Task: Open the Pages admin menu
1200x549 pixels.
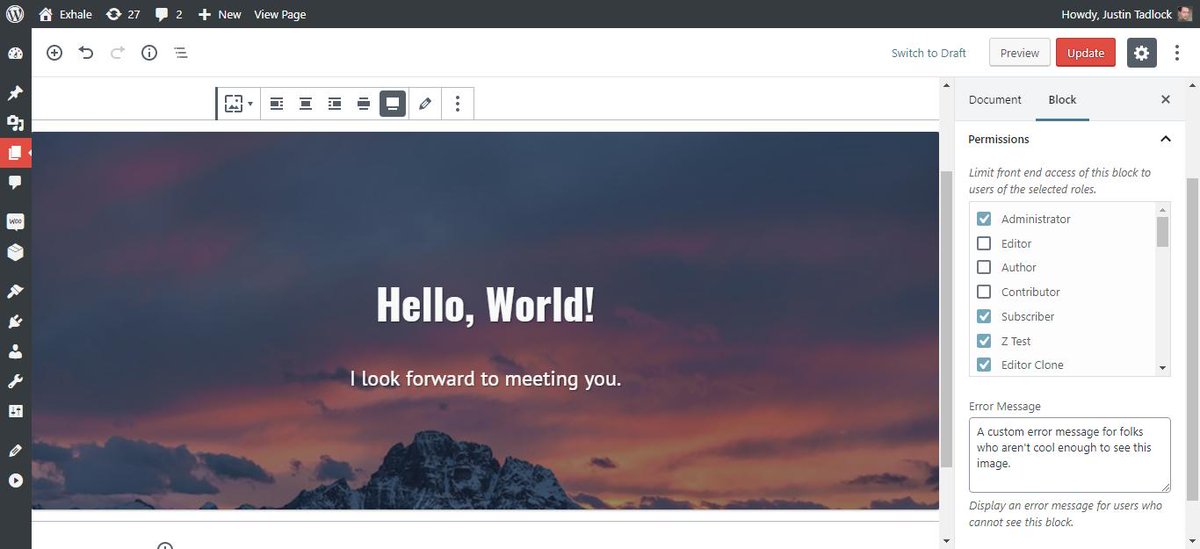Action: point(15,153)
